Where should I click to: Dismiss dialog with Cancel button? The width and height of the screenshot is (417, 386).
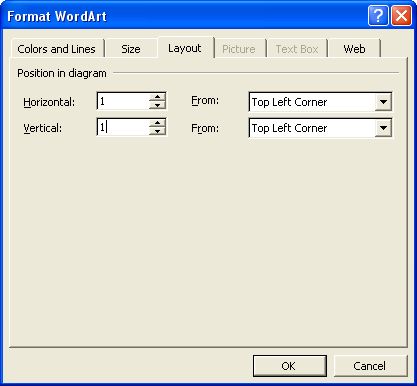(x=370, y=366)
